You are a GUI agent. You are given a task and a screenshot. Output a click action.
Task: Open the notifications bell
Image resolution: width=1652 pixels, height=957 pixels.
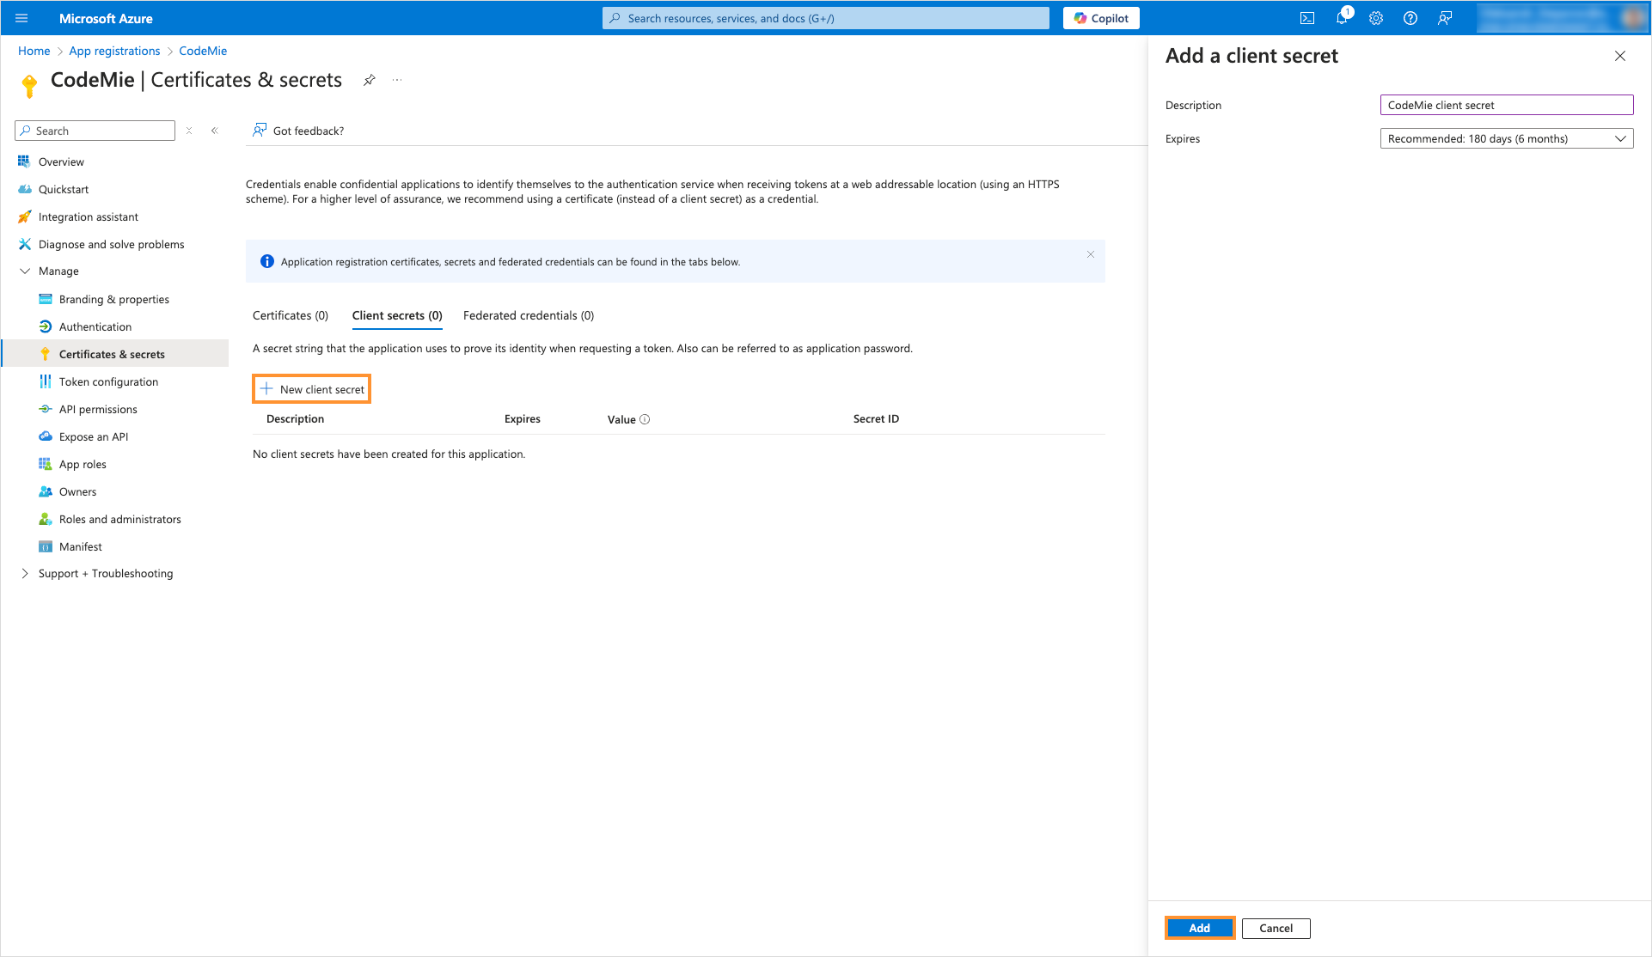[1342, 18]
